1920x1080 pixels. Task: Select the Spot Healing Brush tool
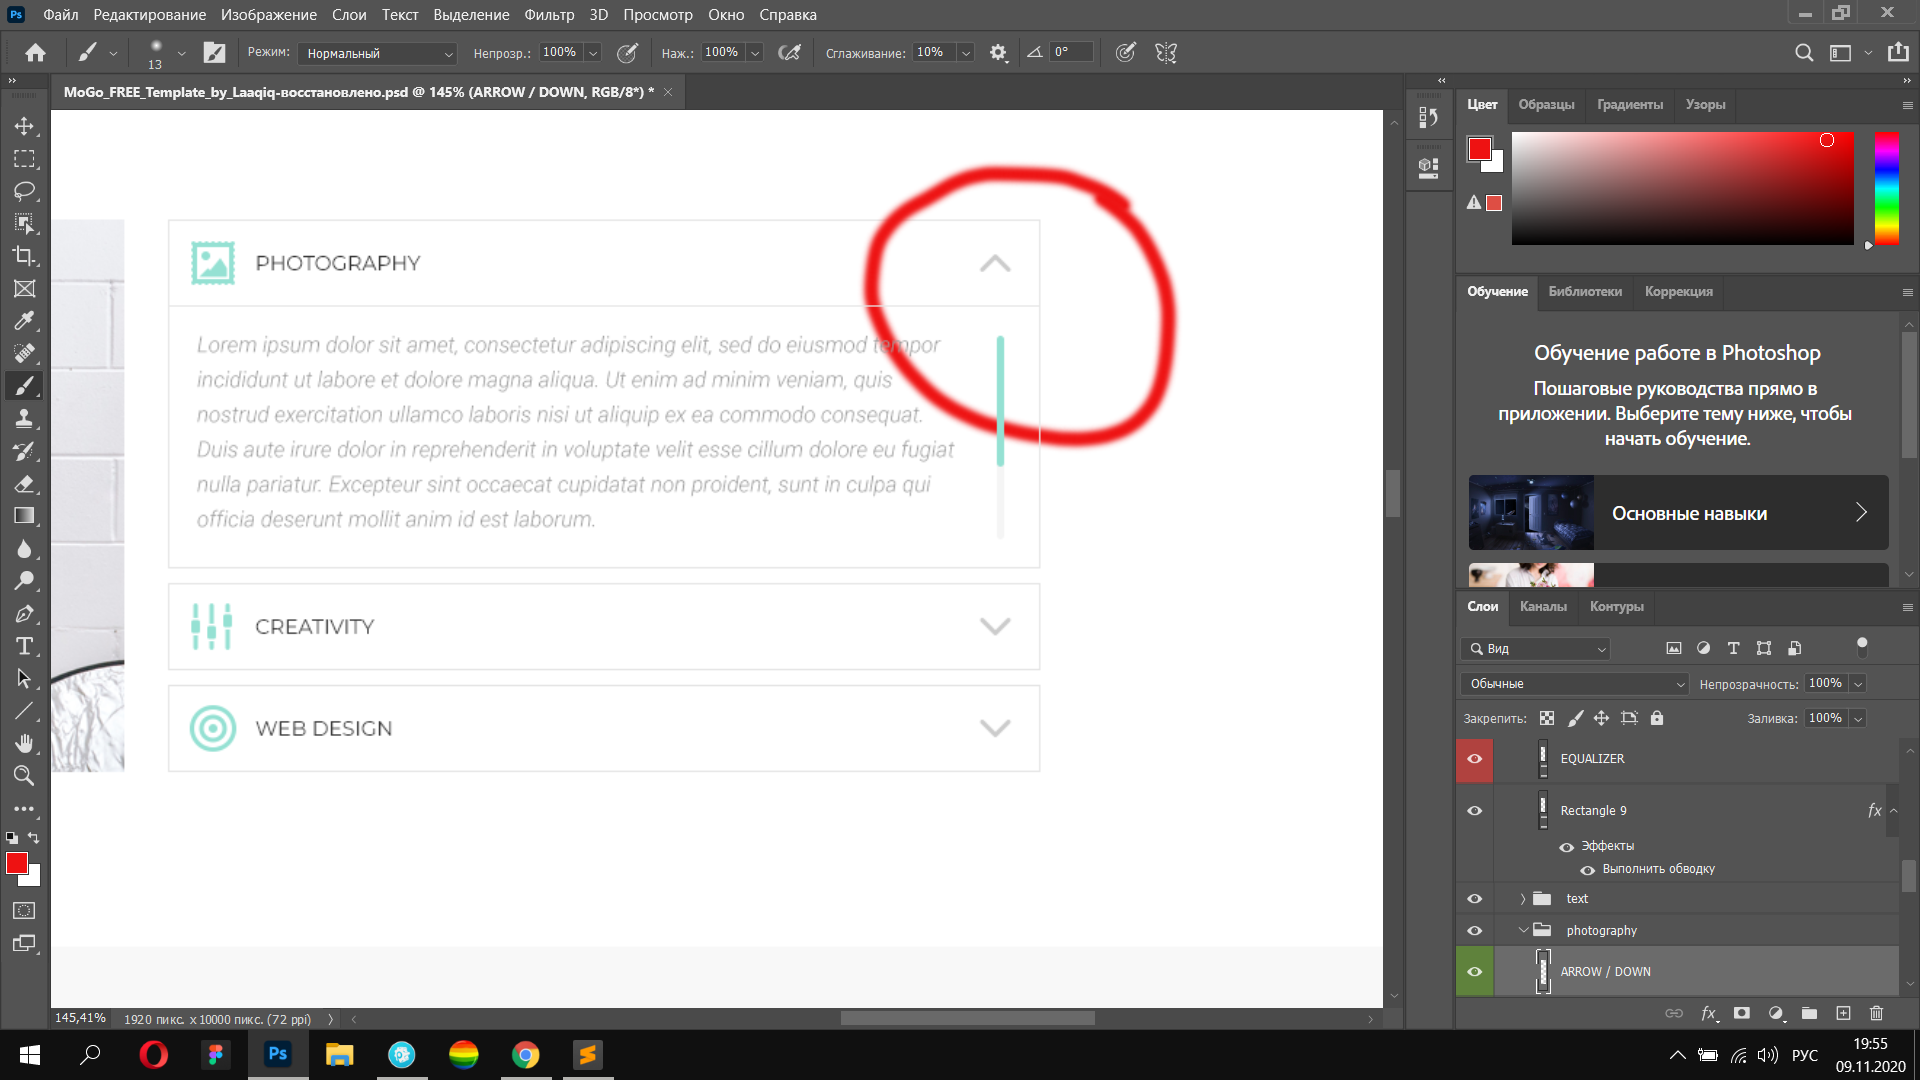(x=24, y=353)
